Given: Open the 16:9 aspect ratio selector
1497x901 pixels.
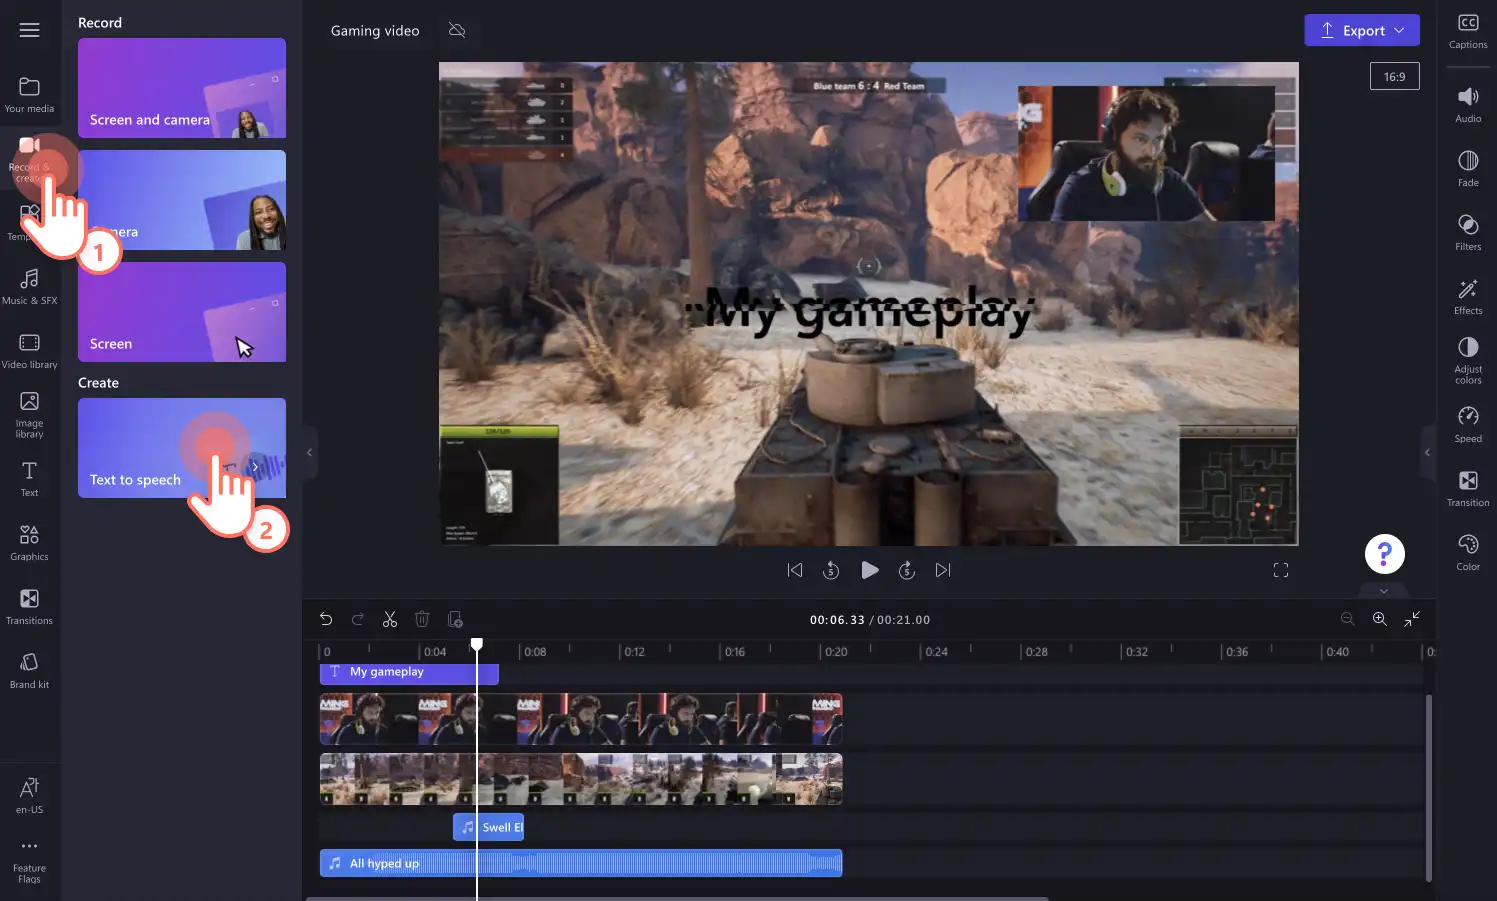Looking at the screenshot, I should click(1394, 76).
